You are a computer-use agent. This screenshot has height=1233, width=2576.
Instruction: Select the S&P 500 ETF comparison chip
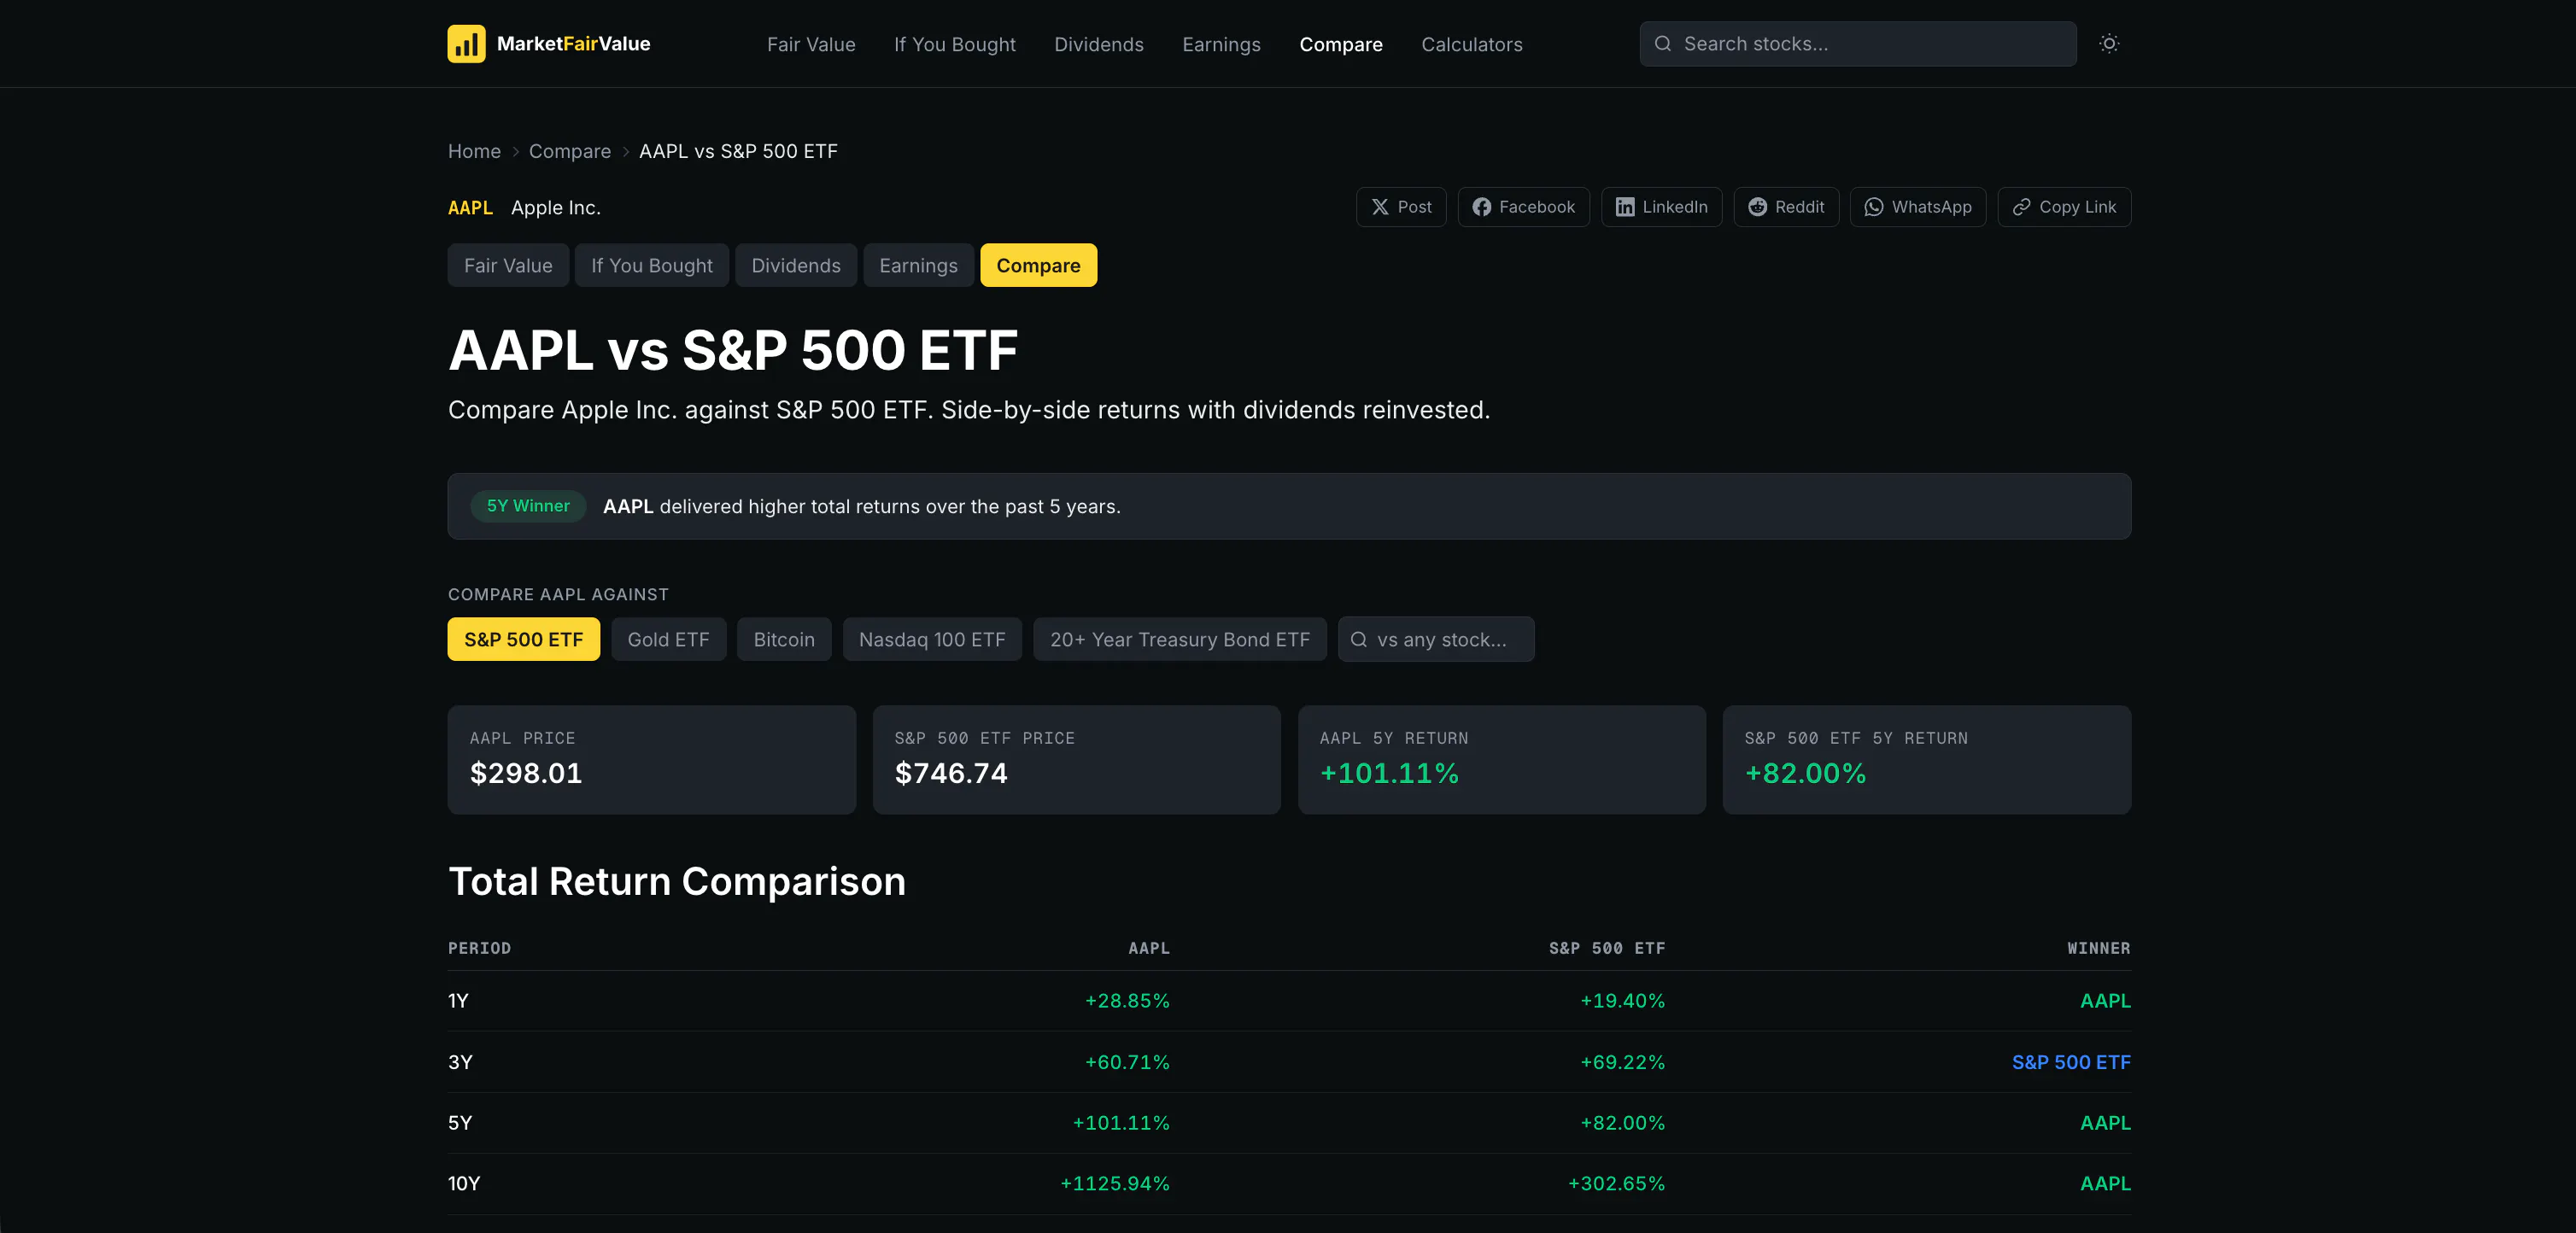point(523,640)
